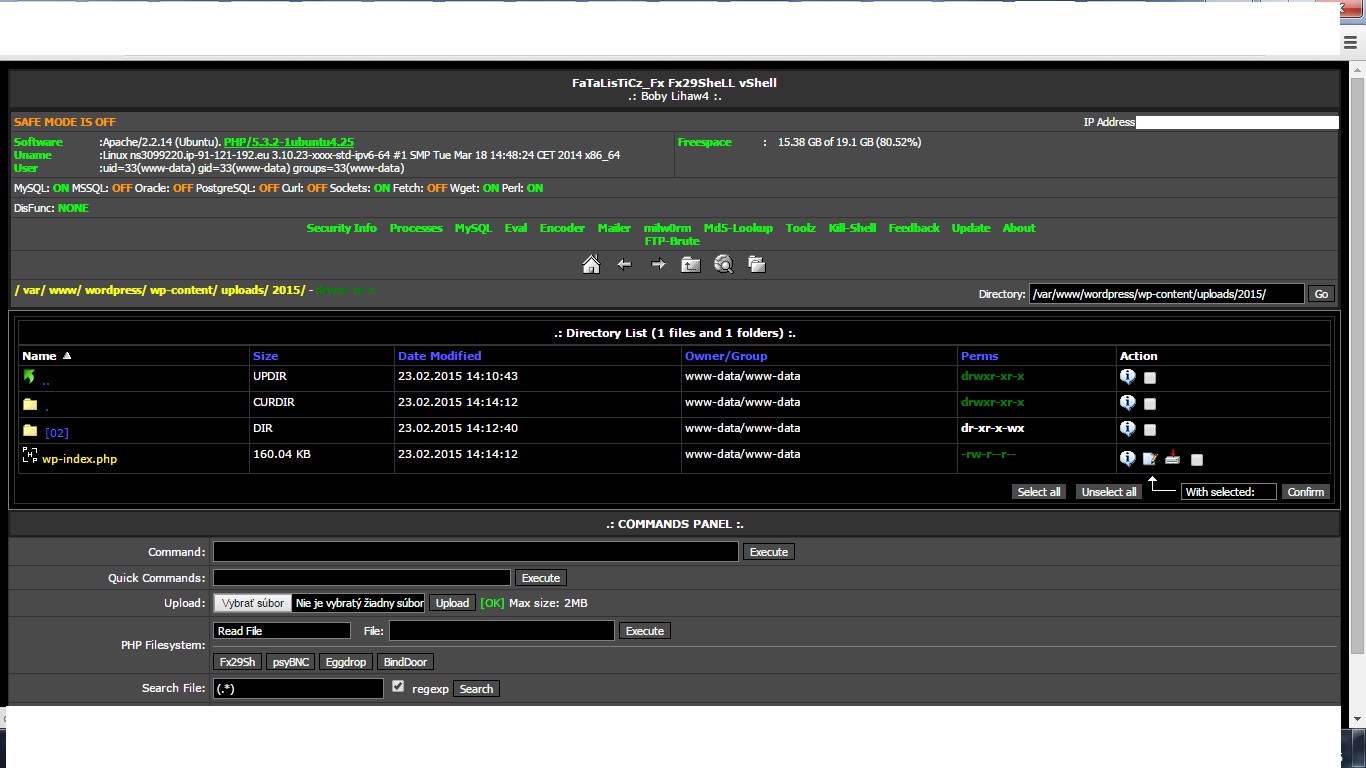This screenshot has height=768, width=1366.
Task: Open the Quick Commands dropdown list
Action: (x=362, y=578)
